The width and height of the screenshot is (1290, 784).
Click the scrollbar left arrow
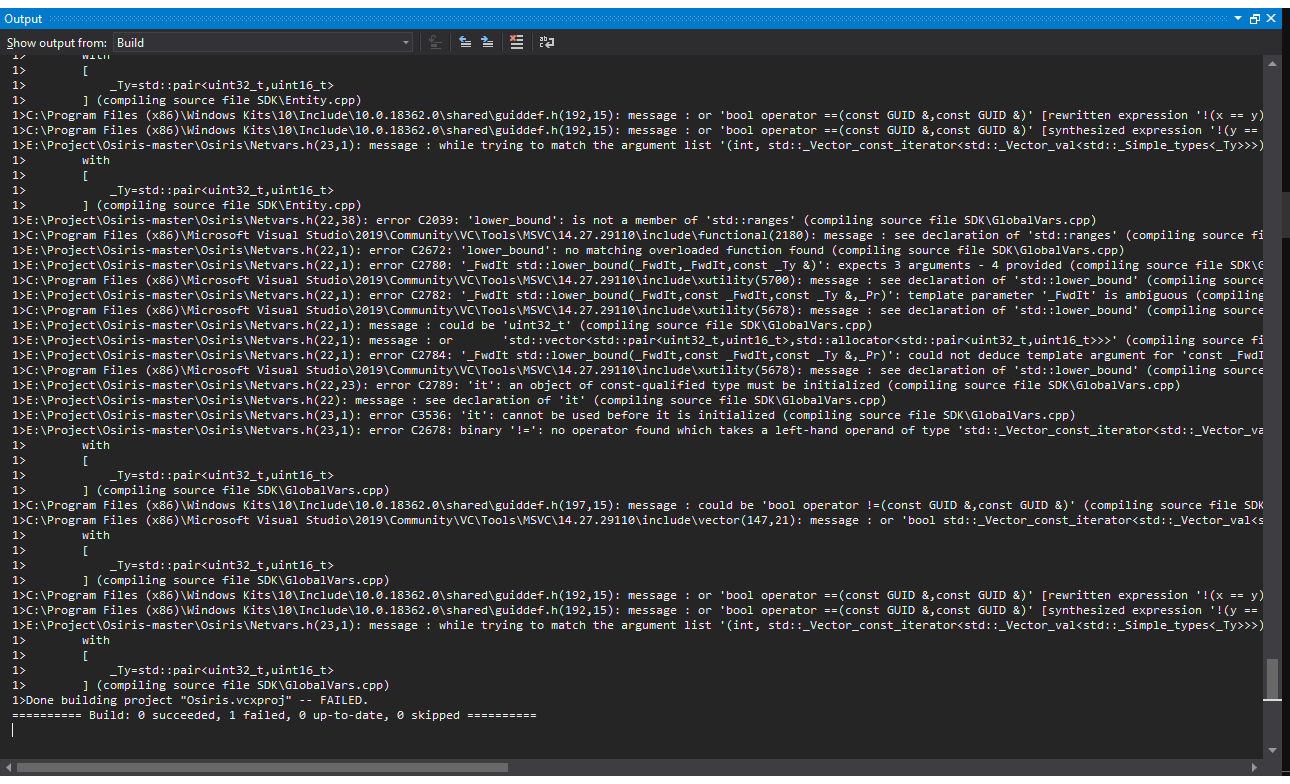point(8,766)
